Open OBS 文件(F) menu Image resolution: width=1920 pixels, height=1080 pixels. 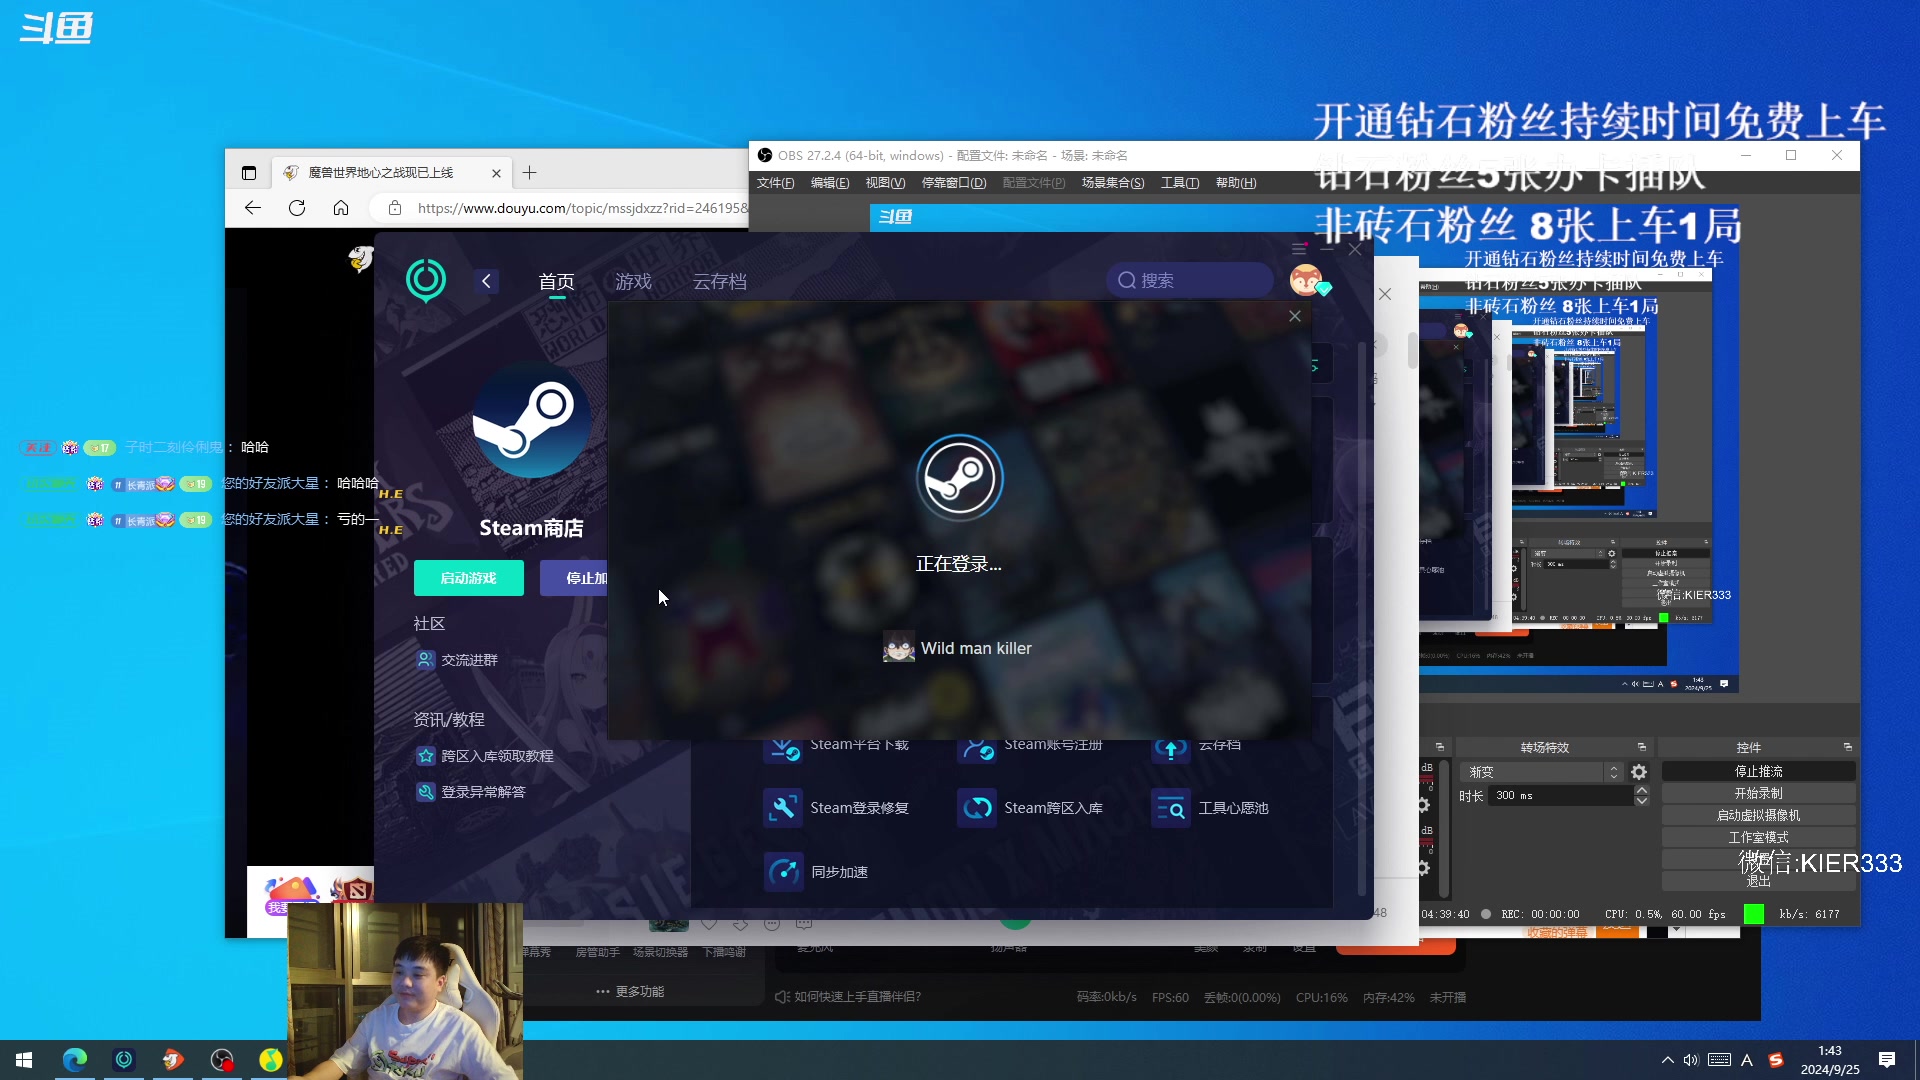tap(775, 183)
